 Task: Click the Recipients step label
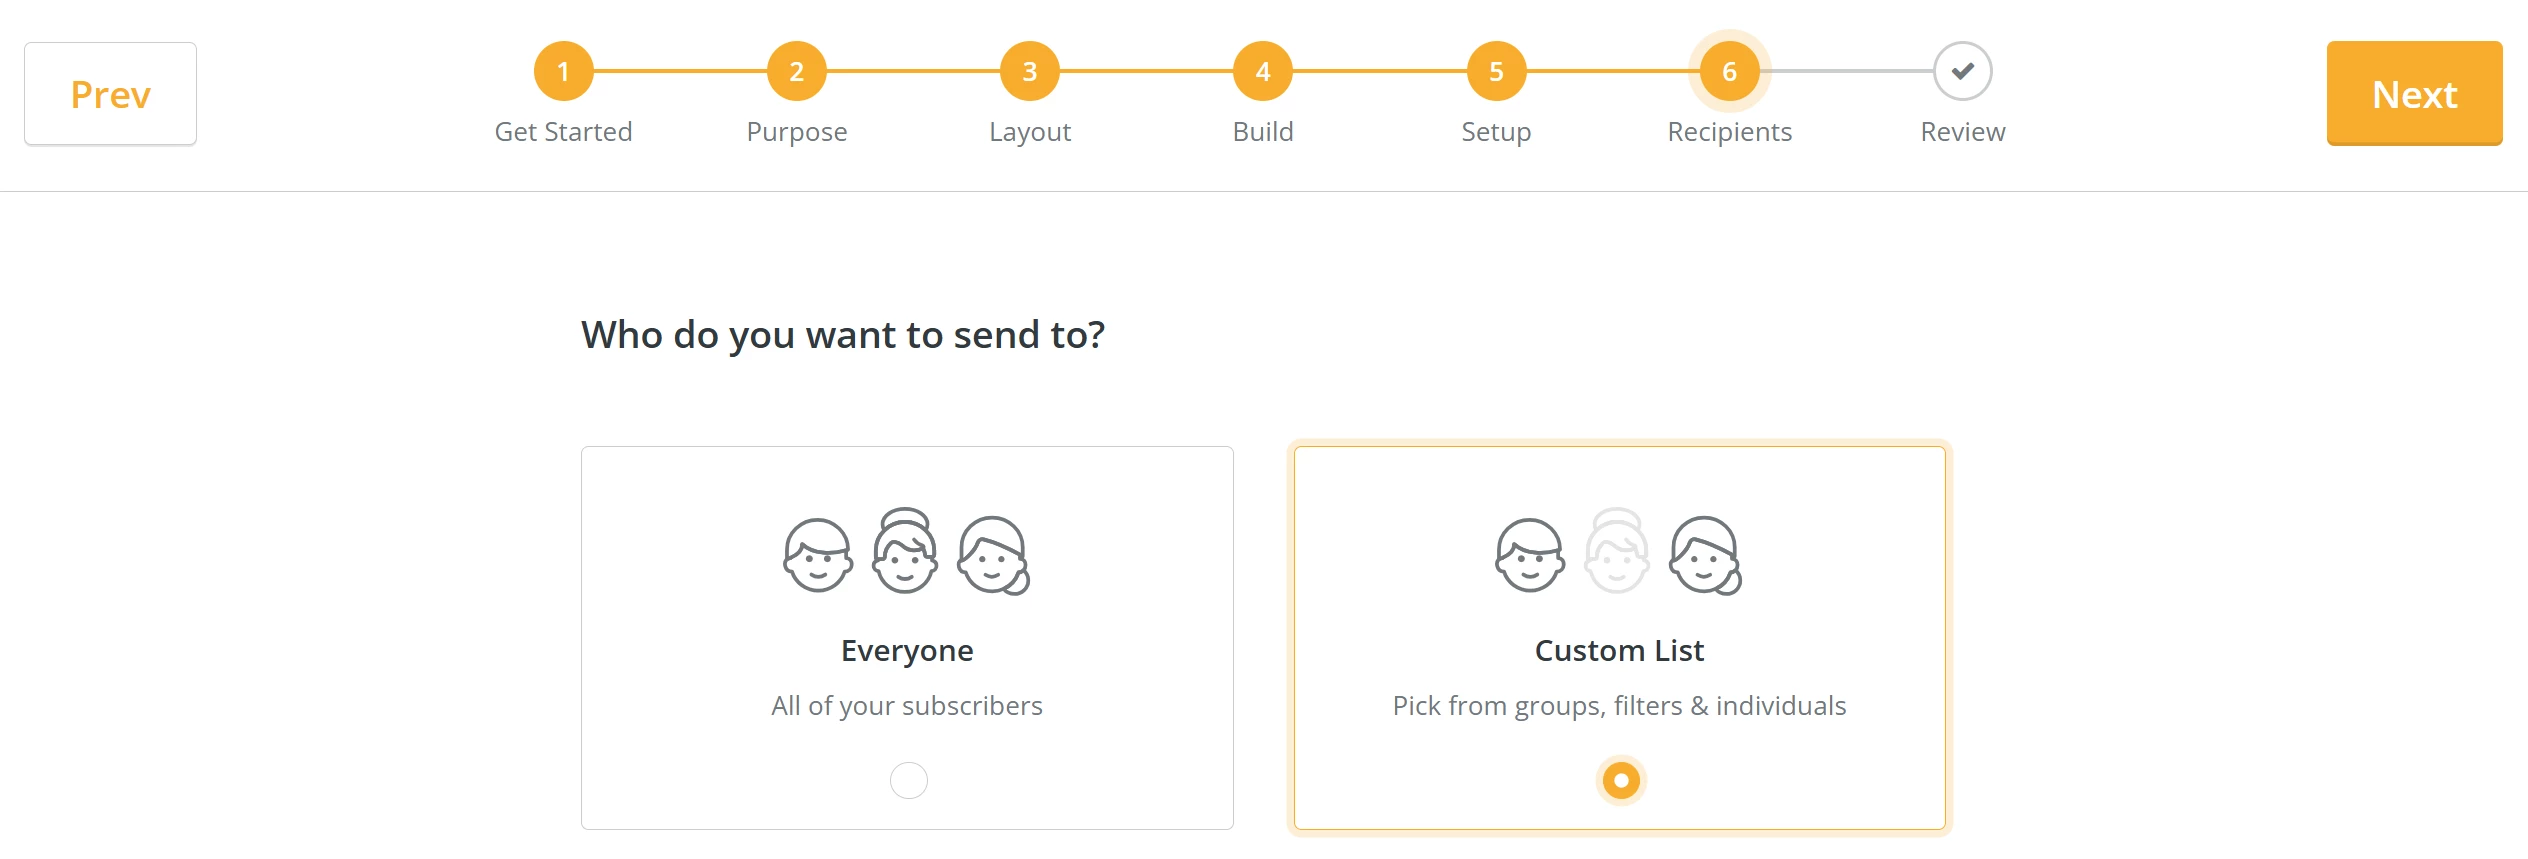[x=1729, y=132]
